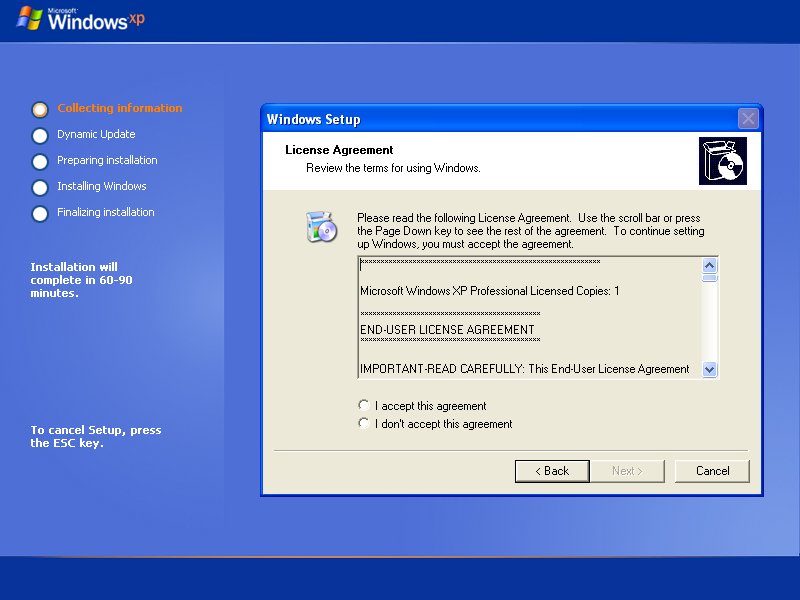Click the software box and CD header icon
Screen dimensions: 800x600
pos(722,161)
